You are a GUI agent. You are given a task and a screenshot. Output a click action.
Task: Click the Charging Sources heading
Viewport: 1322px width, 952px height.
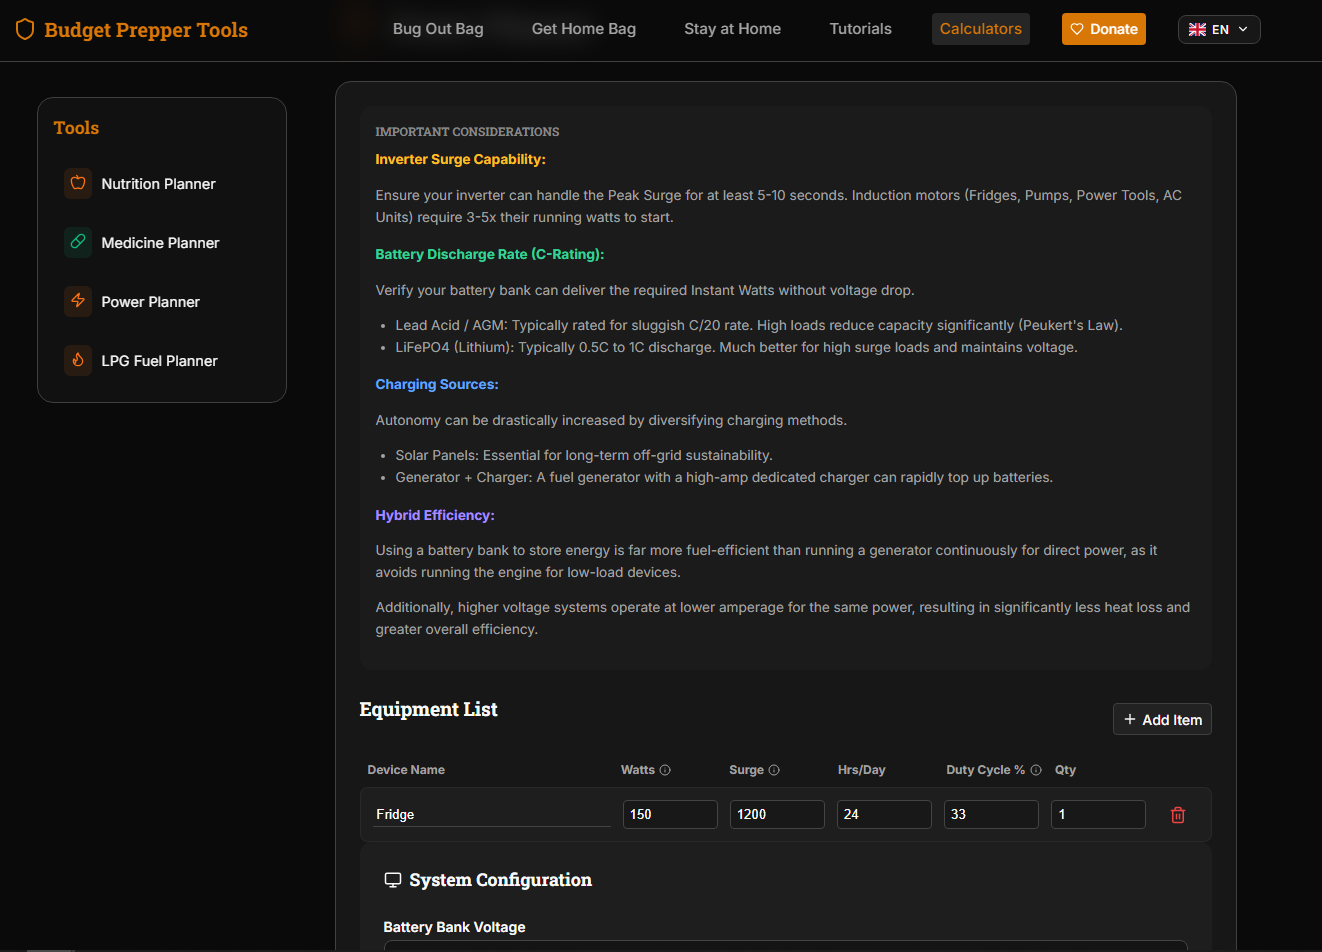point(437,384)
